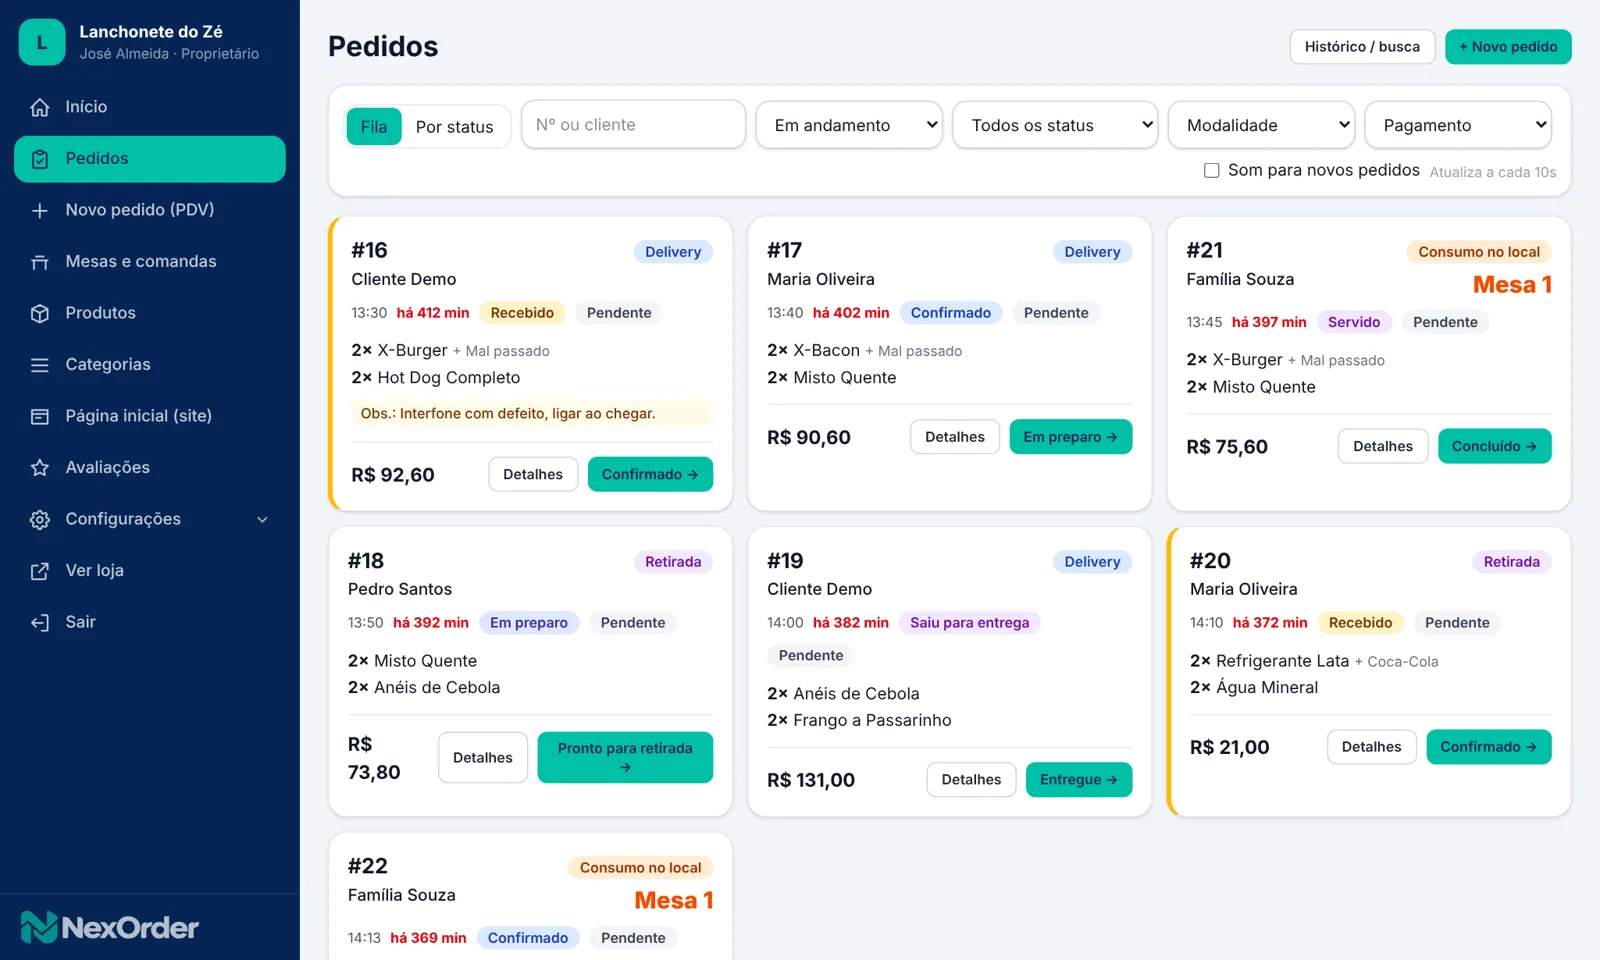Switch to Por status view

(x=454, y=127)
